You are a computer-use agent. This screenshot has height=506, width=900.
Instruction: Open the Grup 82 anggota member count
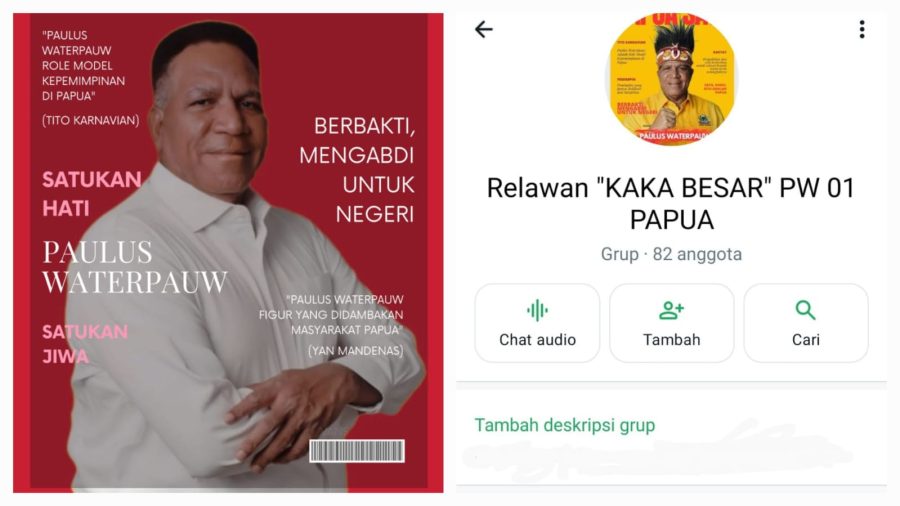tap(672, 254)
